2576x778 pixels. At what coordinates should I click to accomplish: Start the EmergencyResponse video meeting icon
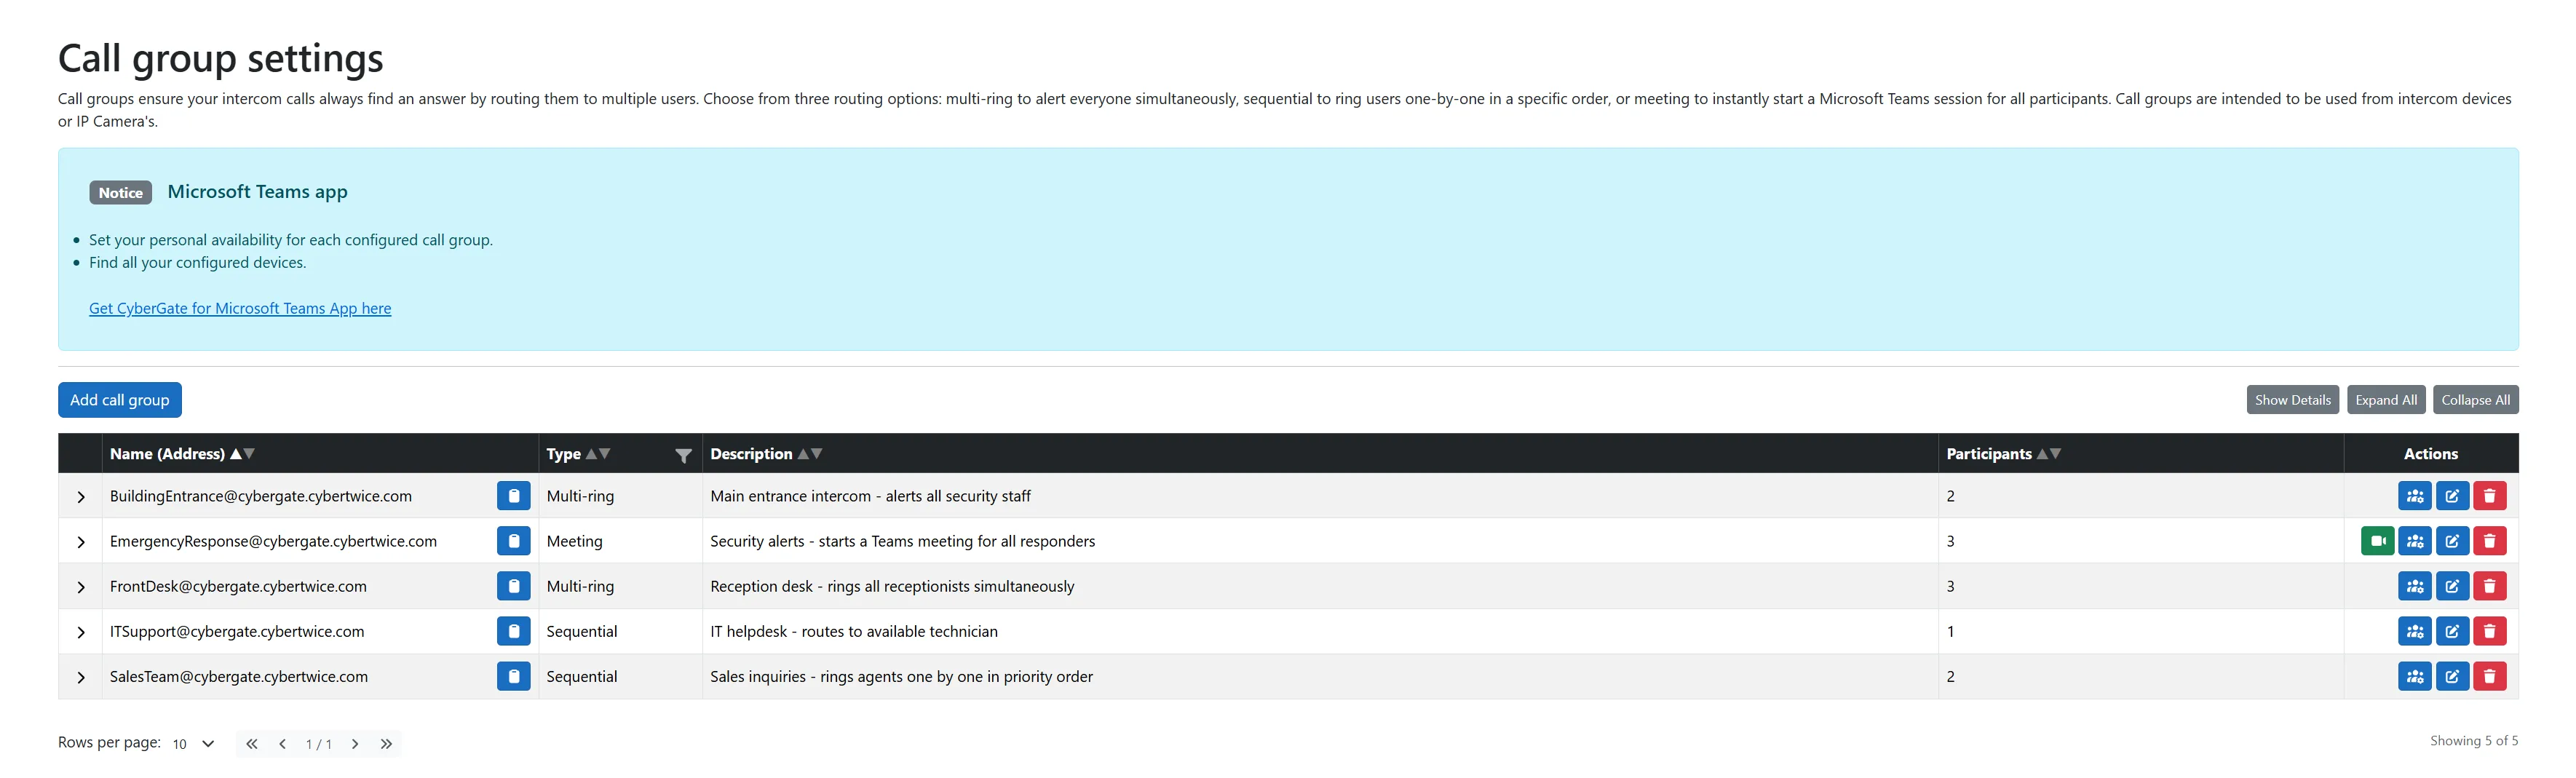click(x=2377, y=541)
